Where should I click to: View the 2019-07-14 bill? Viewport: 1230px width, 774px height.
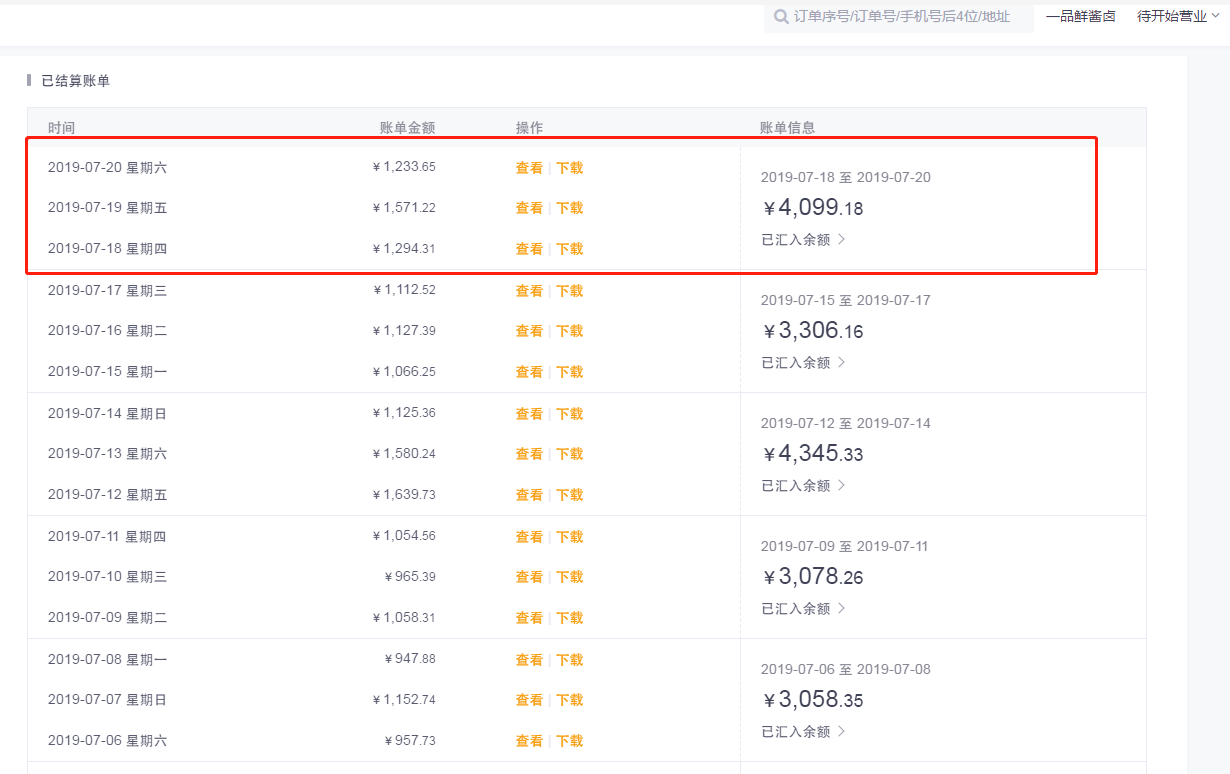[x=529, y=414]
